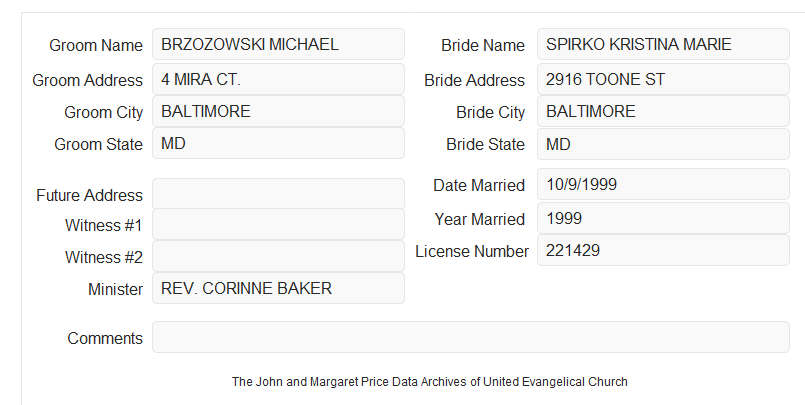This screenshot has width=805, height=405.
Task: Focus the Groom City field
Action: (x=278, y=111)
